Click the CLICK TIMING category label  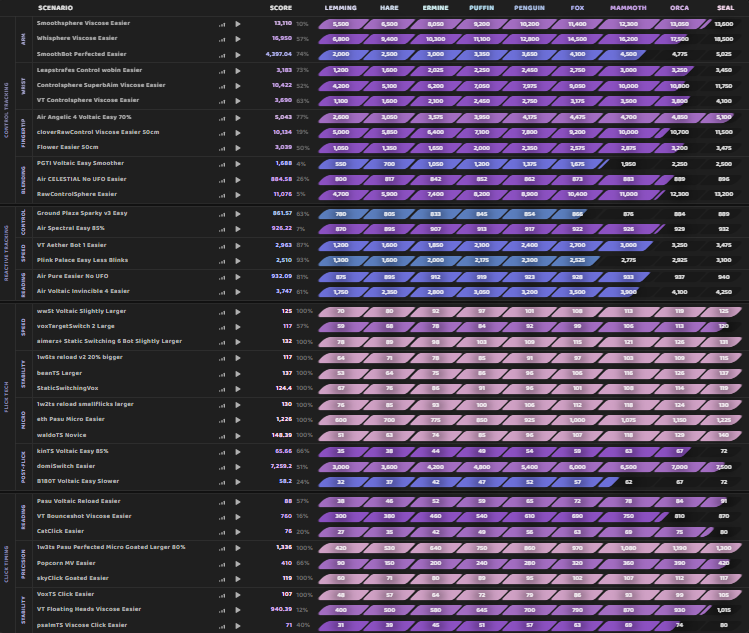coord(7,564)
